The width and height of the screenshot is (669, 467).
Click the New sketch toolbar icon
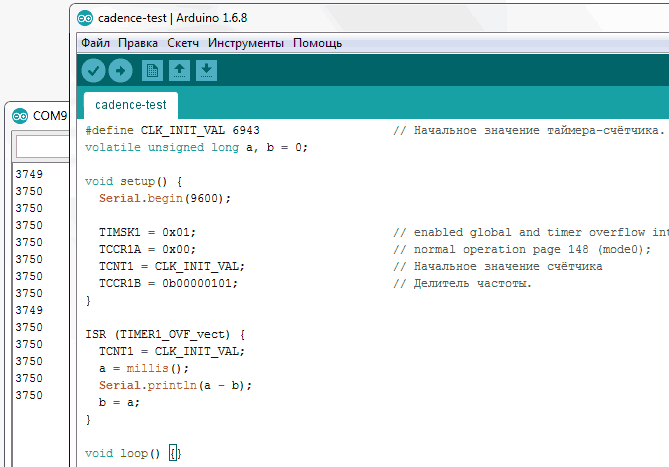(152, 70)
